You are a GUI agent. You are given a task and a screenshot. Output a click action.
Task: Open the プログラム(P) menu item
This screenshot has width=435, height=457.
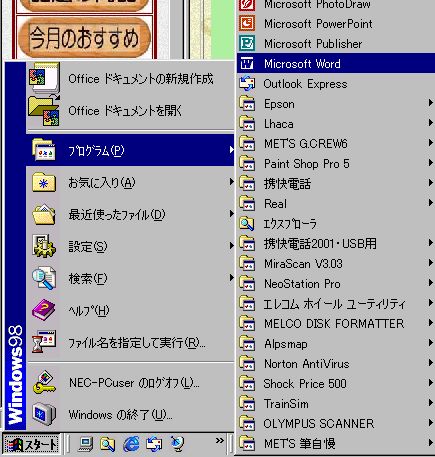pos(130,150)
